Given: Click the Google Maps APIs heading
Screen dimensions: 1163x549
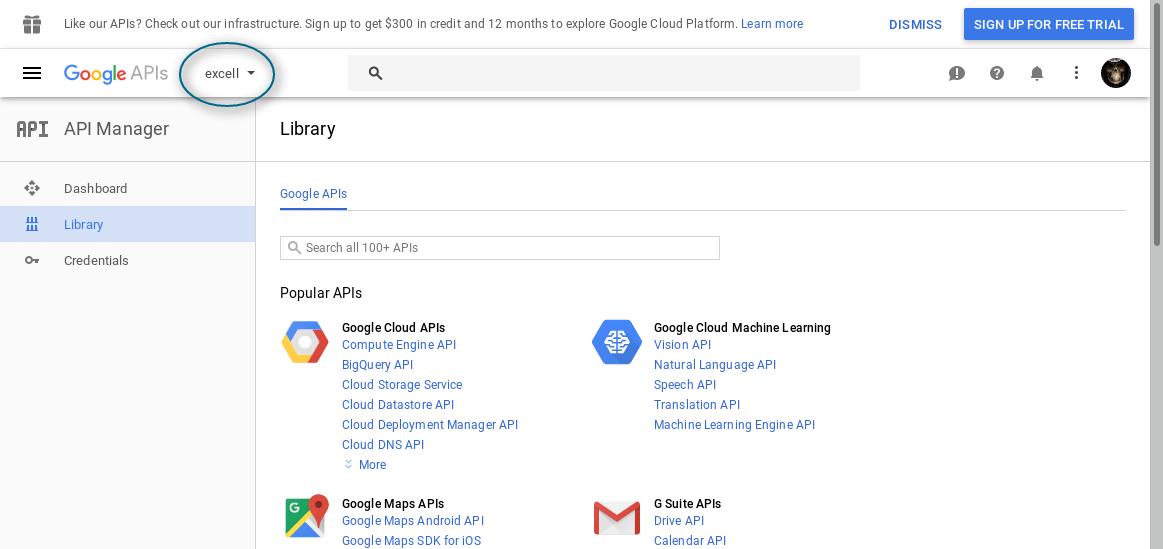Looking at the screenshot, I should [x=393, y=504].
